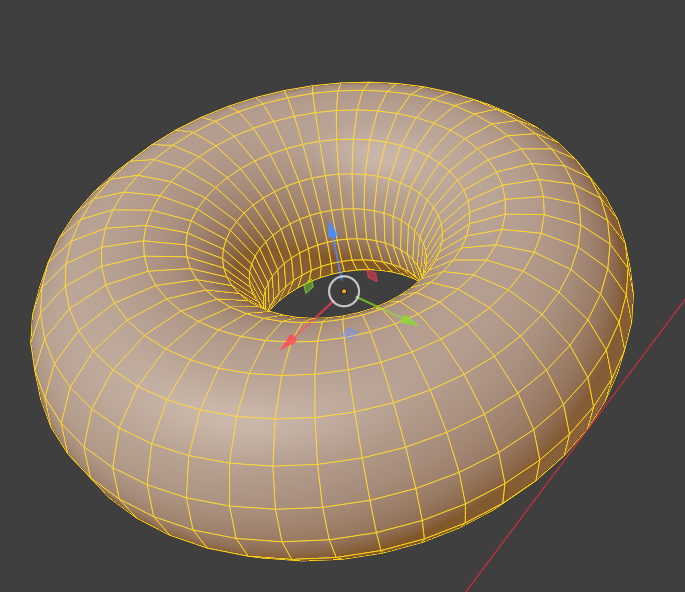The height and width of the screenshot is (592, 685).
Task: Click the white circle at the gizmo center
Action: [x=344, y=291]
